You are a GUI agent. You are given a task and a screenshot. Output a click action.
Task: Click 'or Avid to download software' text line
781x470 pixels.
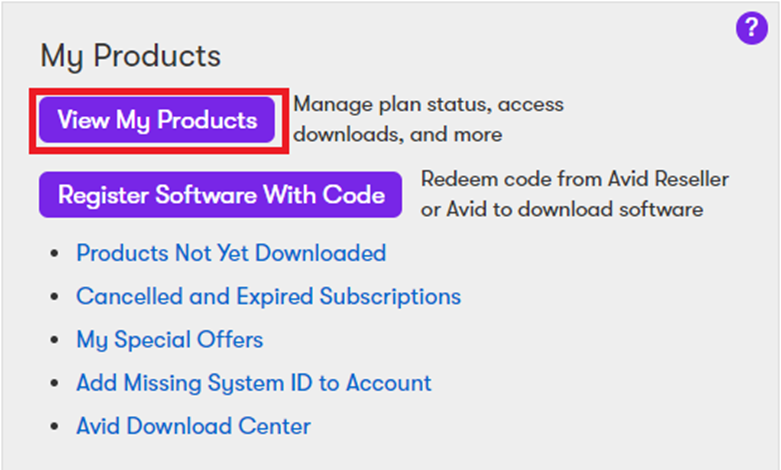(562, 209)
